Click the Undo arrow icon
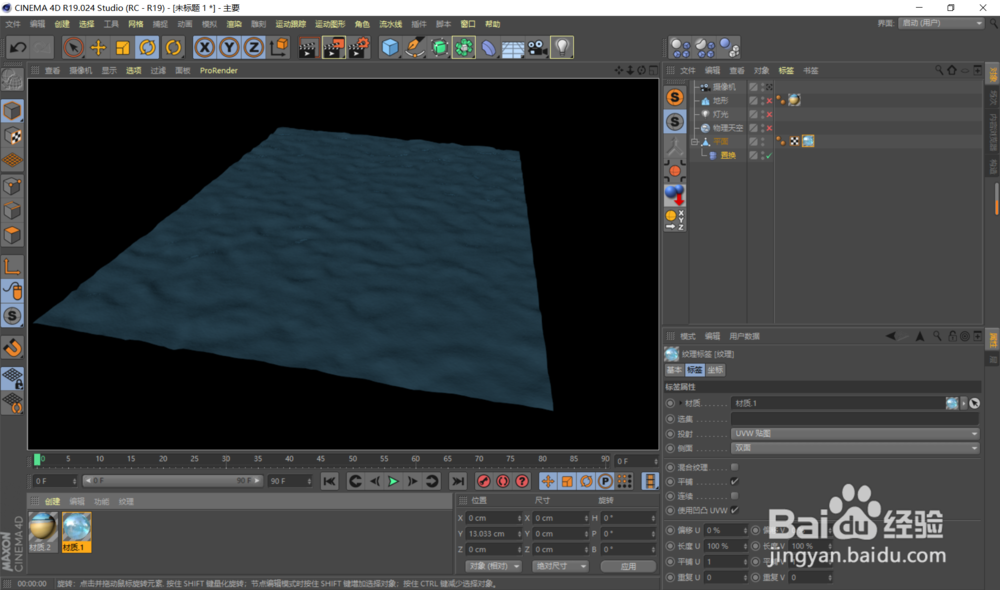Viewport: 1000px width, 590px height. (x=18, y=47)
